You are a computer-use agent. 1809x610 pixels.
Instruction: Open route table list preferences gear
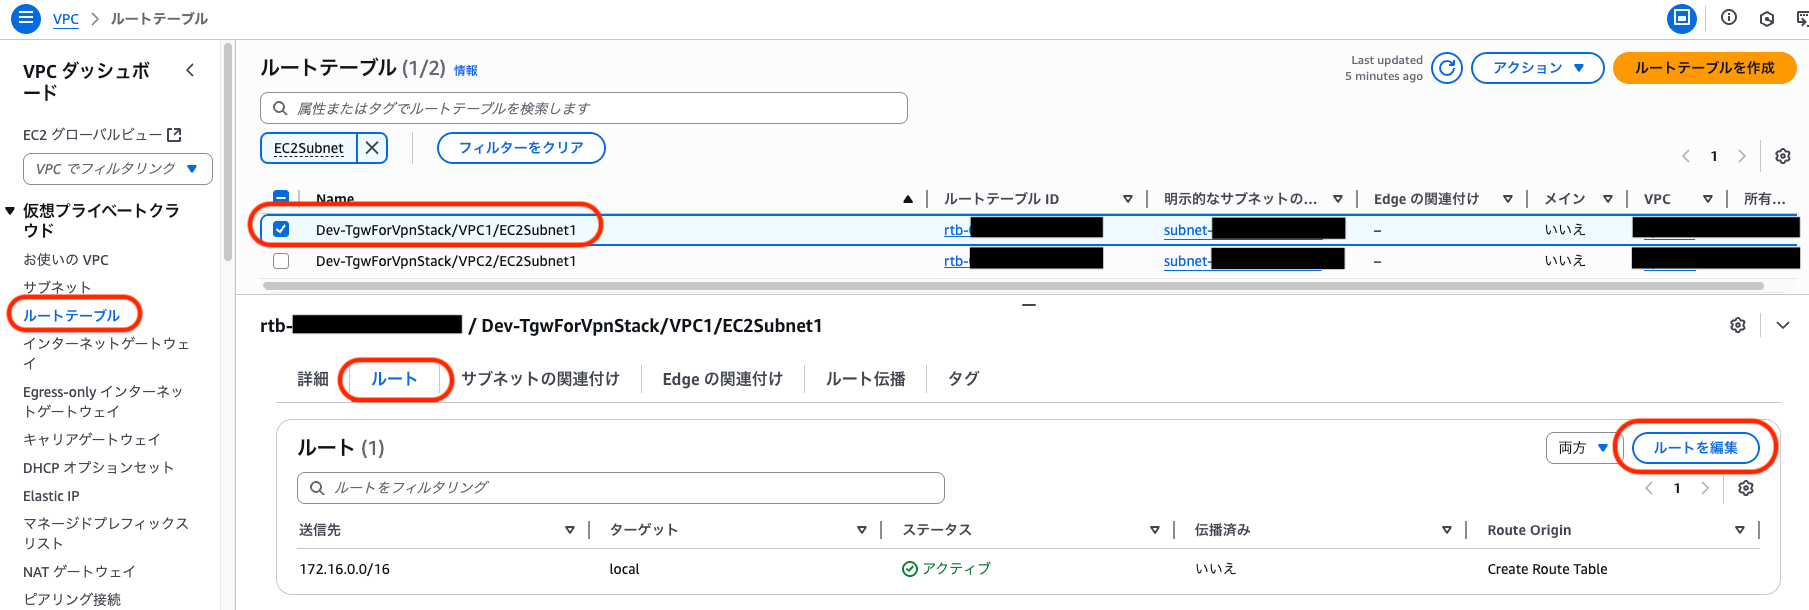[1783, 156]
